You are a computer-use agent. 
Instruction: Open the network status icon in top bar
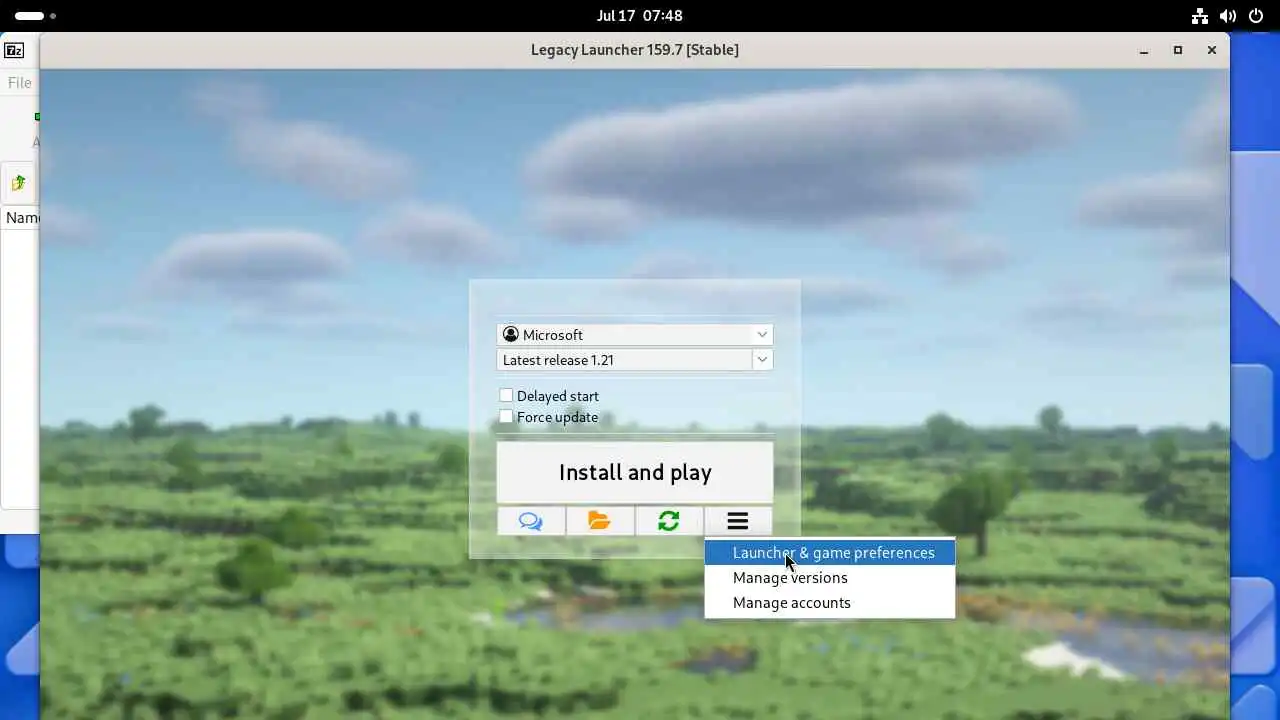click(1200, 16)
